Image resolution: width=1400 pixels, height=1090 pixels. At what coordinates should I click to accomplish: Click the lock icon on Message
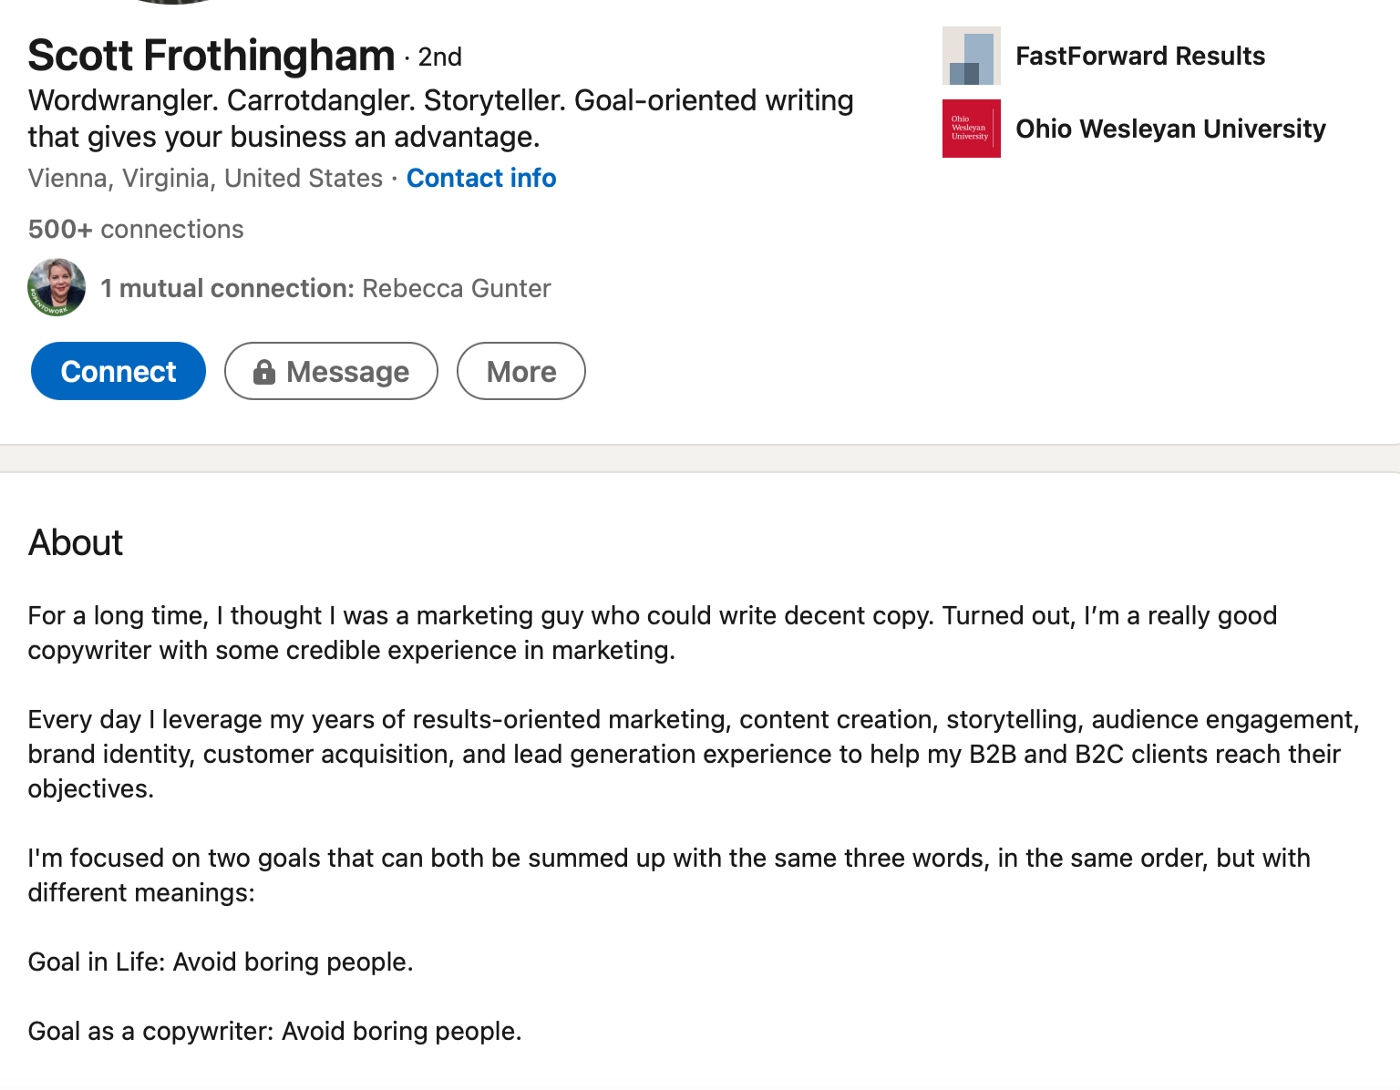[x=264, y=372]
